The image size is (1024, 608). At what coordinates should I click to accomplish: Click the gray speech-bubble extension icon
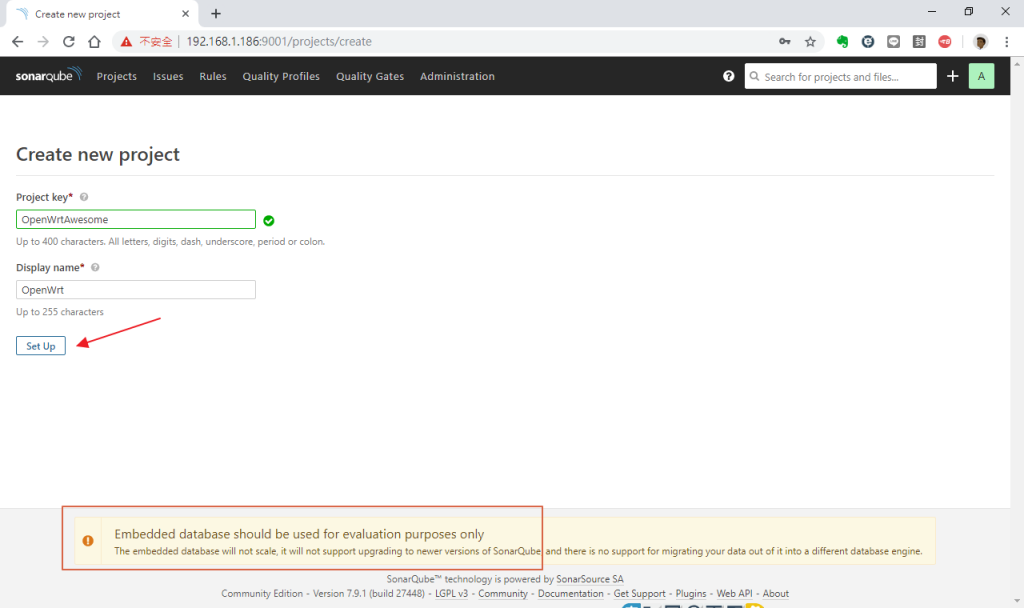tap(893, 42)
